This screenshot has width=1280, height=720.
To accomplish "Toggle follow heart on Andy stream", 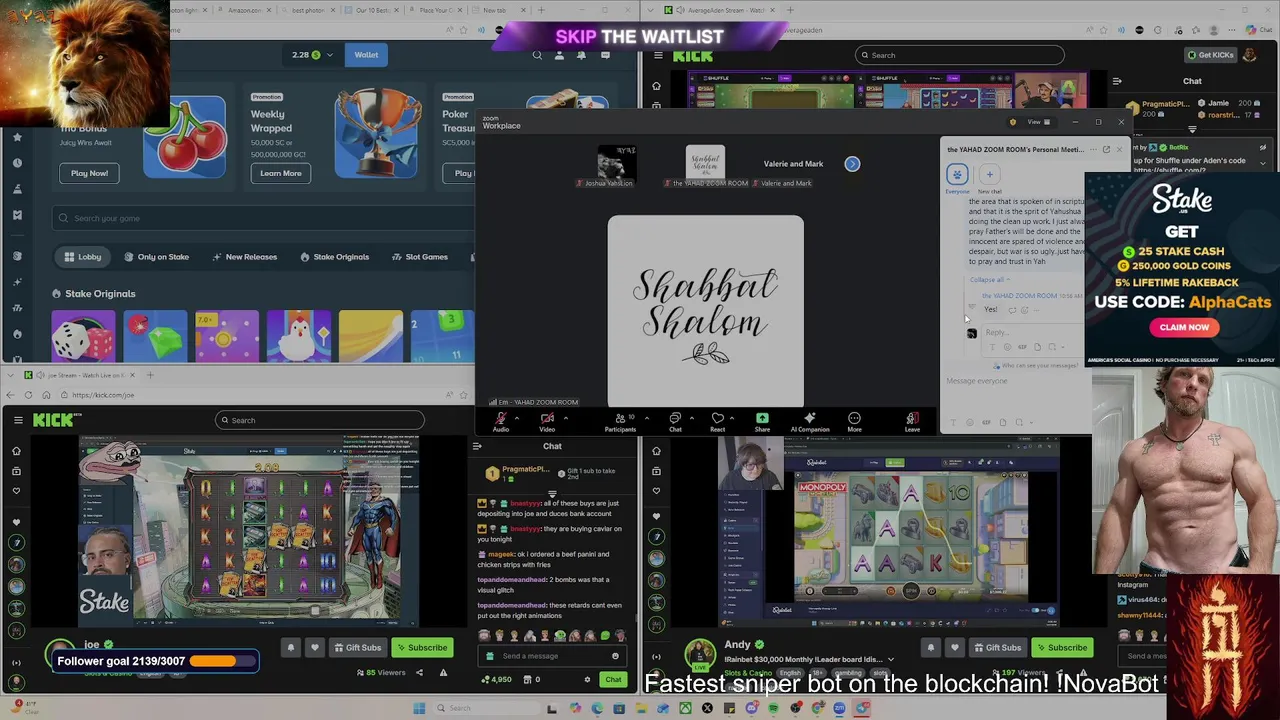I will pos(954,648).
